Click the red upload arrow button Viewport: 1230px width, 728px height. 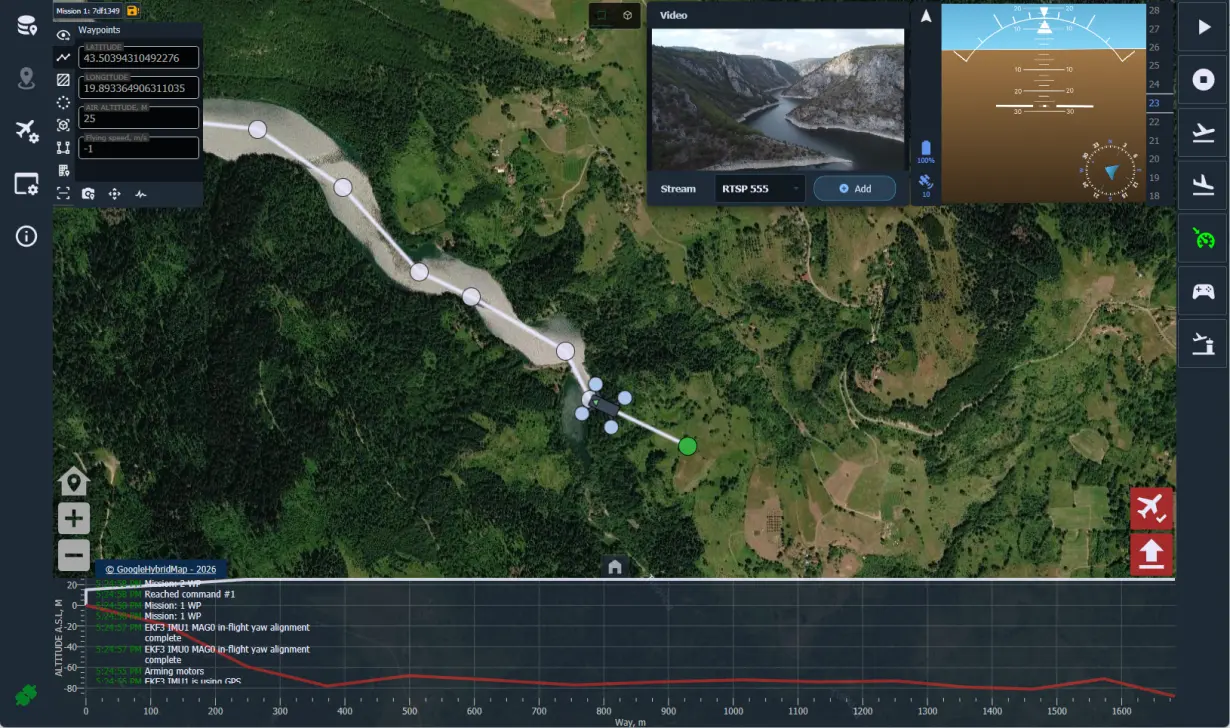tap(1151, 553)
